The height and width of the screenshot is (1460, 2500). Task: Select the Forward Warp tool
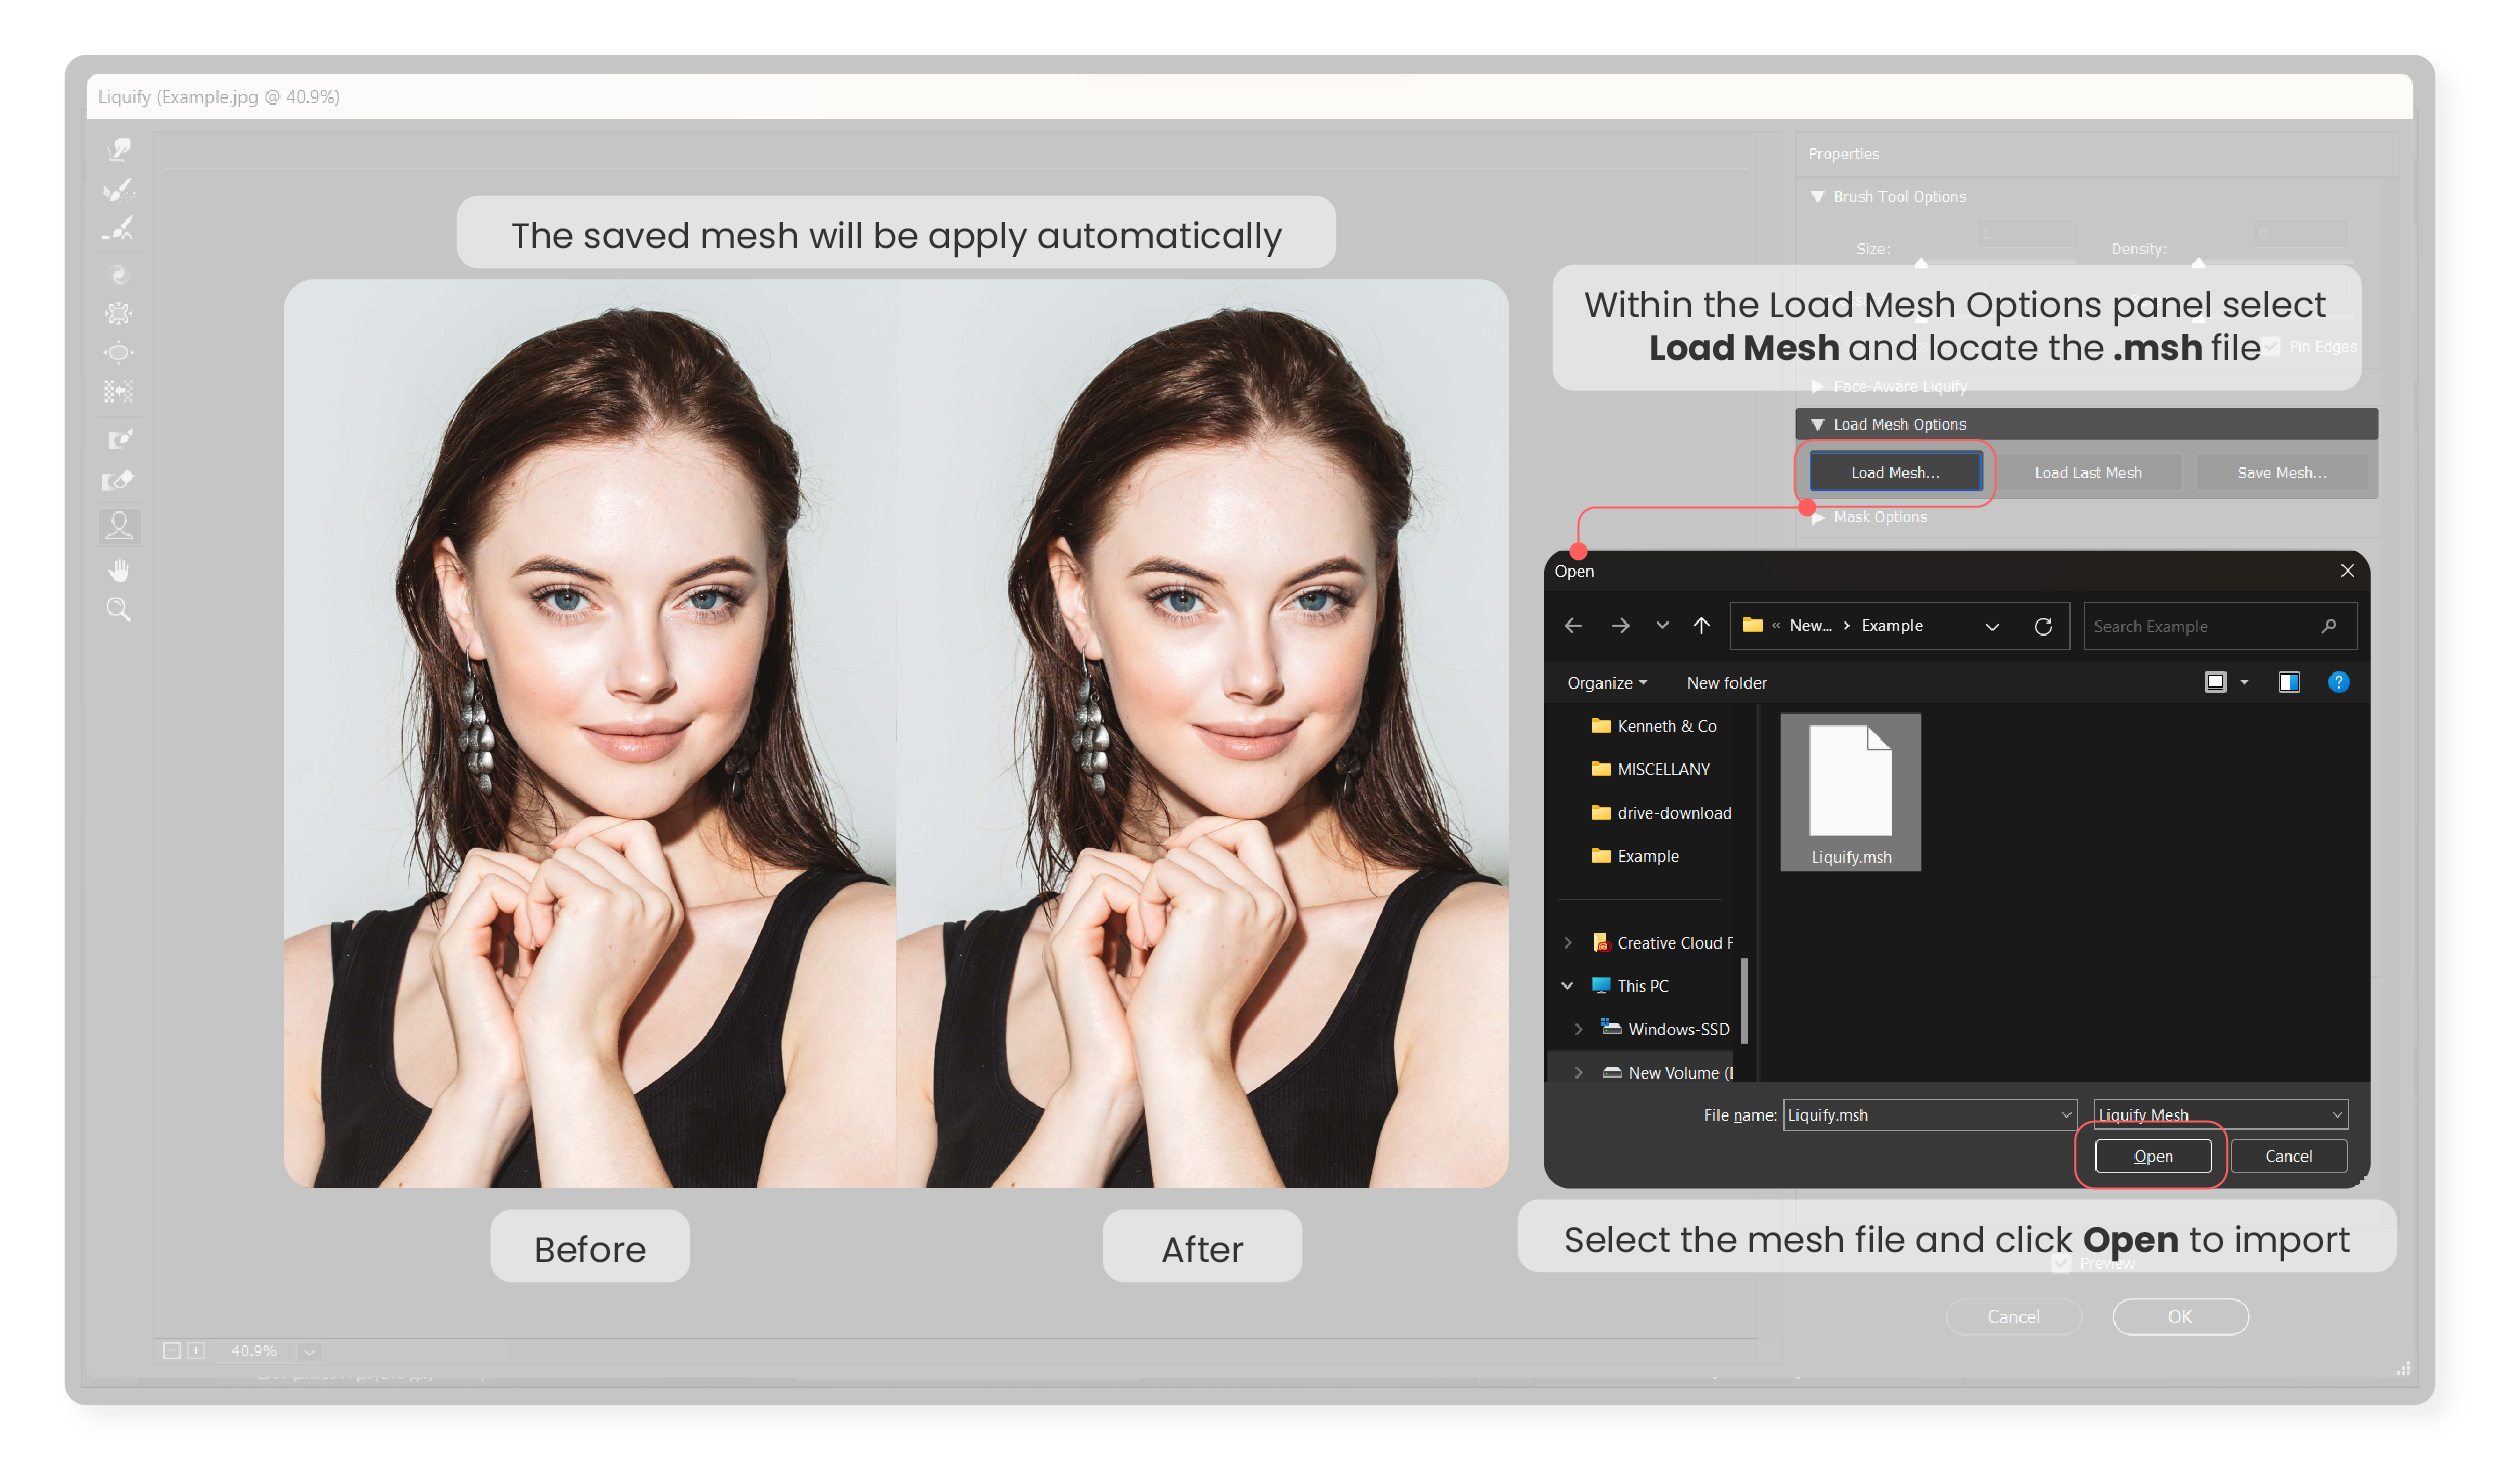tap(119, 150)
